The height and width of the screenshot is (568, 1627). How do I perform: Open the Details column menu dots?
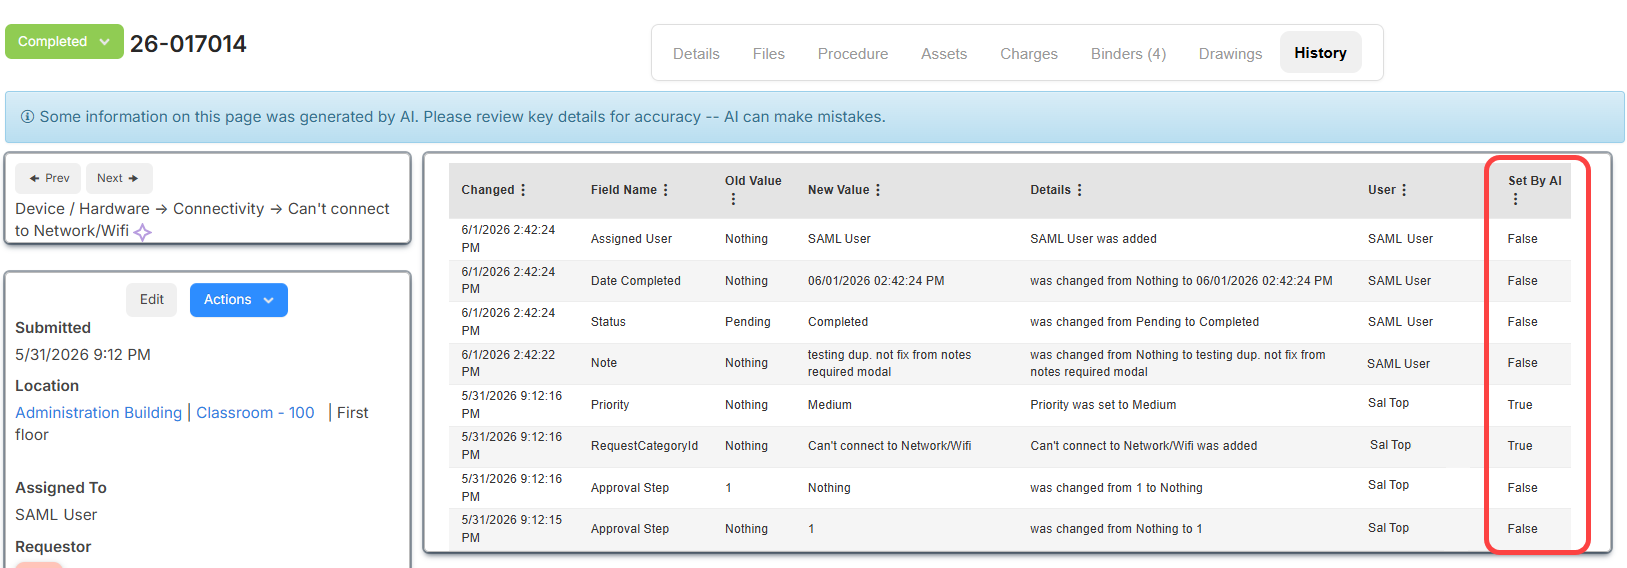click(x=1080, y=190)
